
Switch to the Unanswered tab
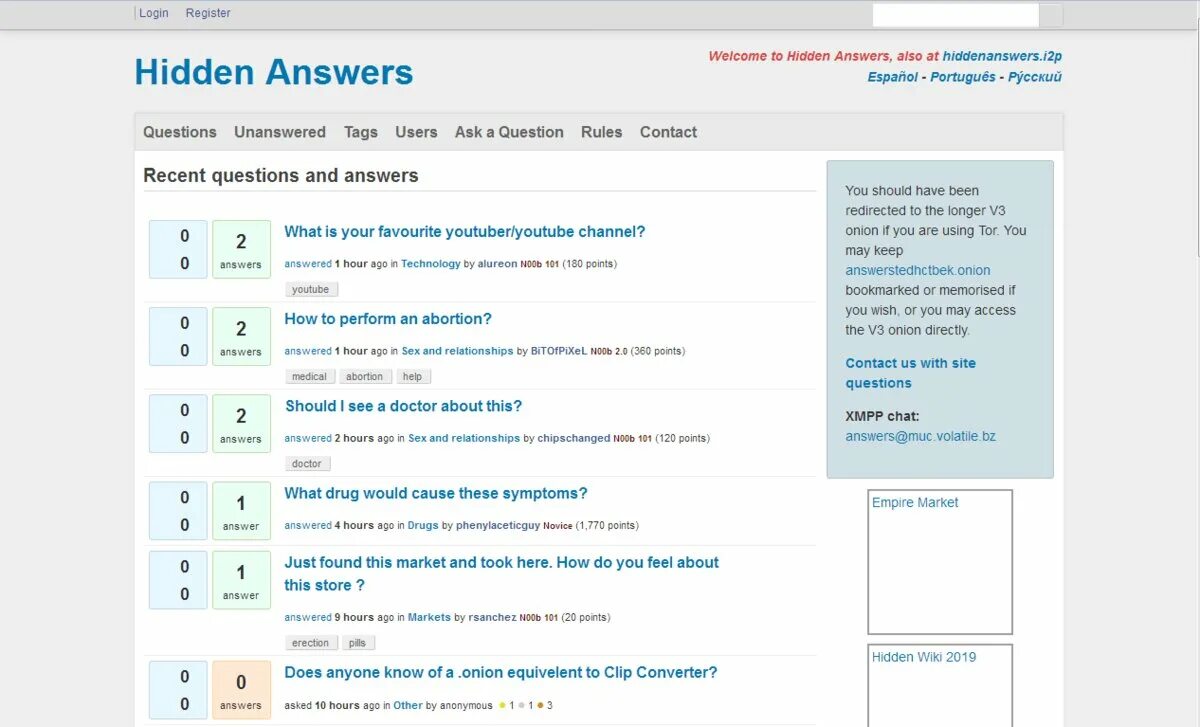click(x=280, y=132)
